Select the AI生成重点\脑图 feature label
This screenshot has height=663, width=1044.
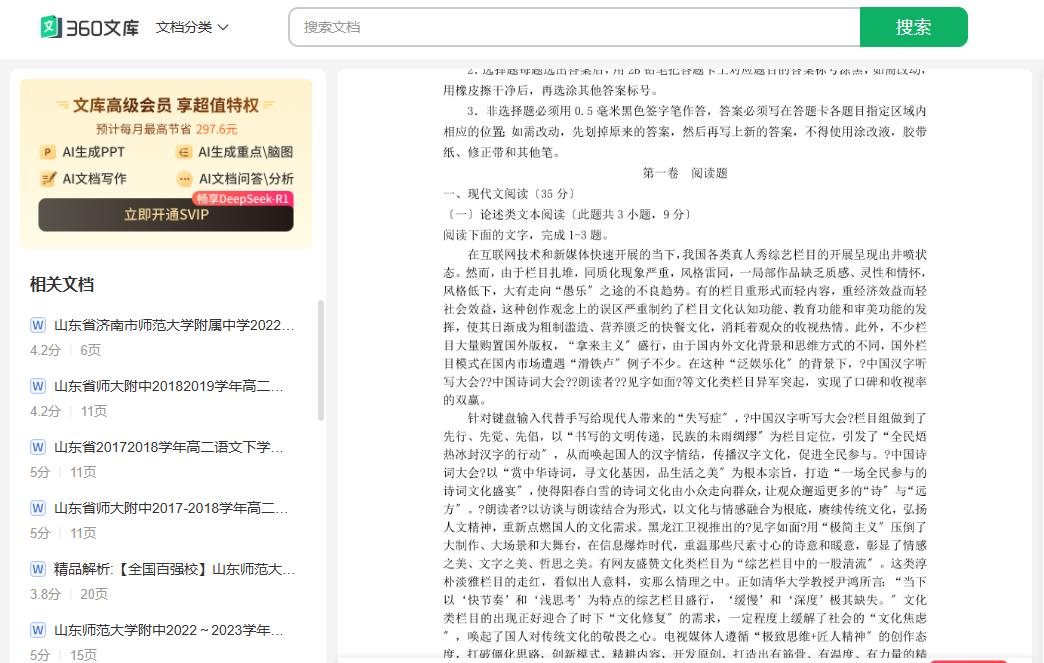246,152
